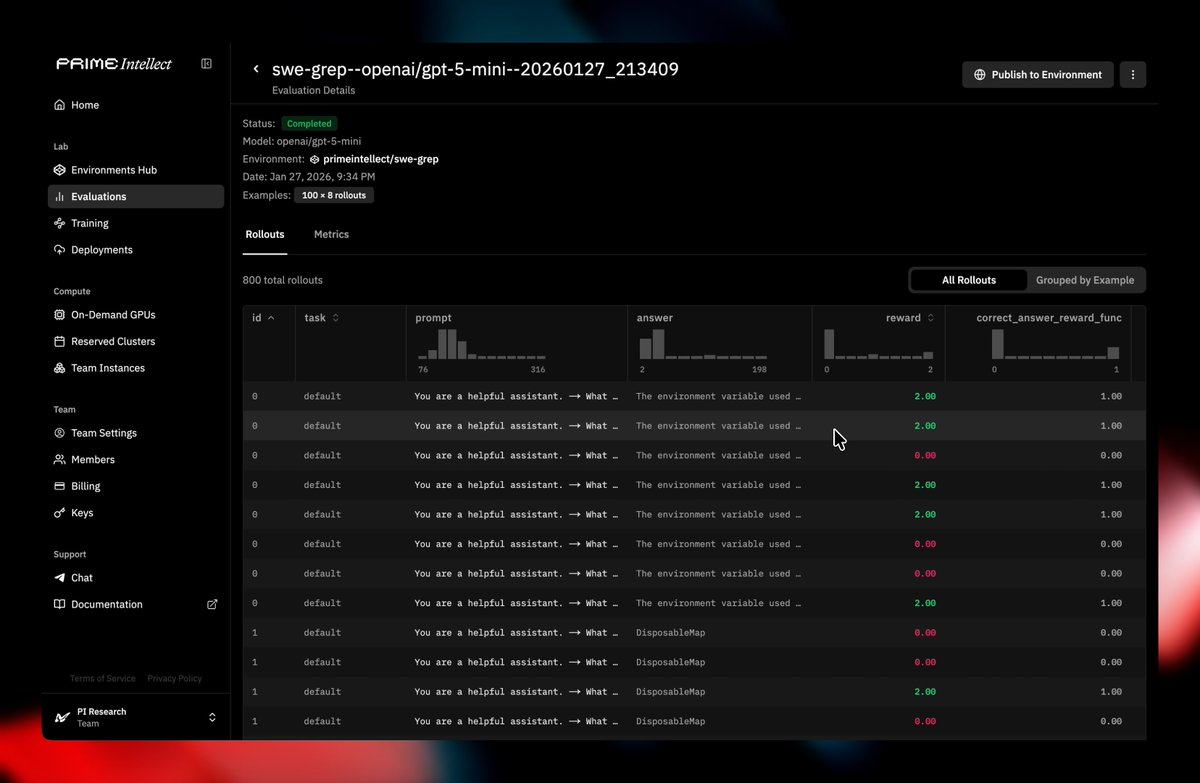Screen dimensions: 1200x783
Task: Open Reserved Clusters
Action: pyautogui.click(x=136, y=341)
